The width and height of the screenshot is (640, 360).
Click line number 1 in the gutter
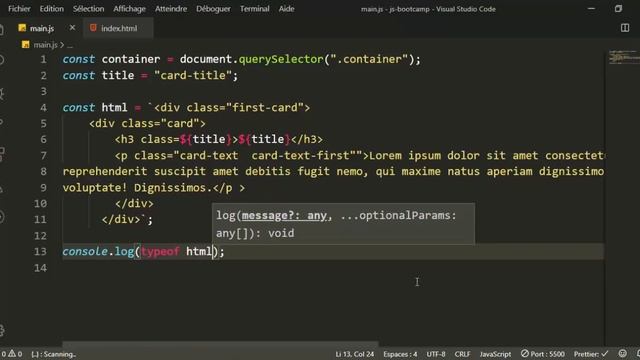click(43, 60)
